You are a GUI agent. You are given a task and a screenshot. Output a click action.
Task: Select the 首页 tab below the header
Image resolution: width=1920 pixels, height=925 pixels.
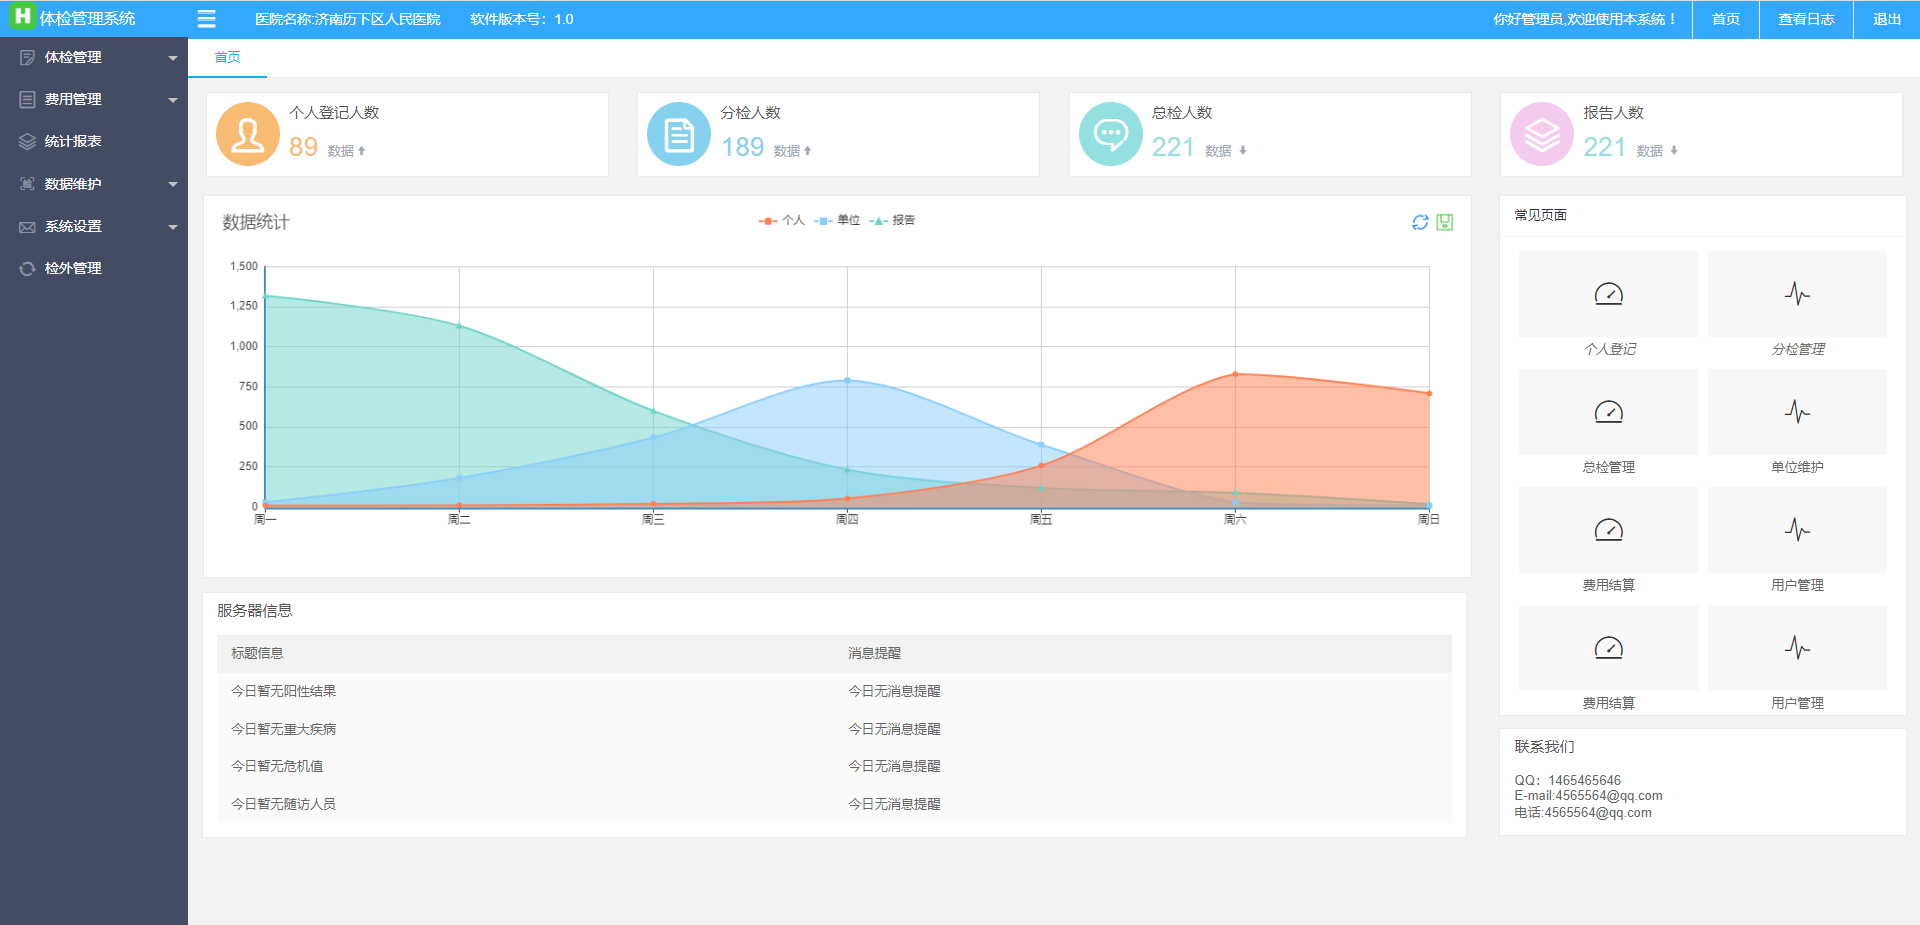pyautogui.click(x=228, y=58)
